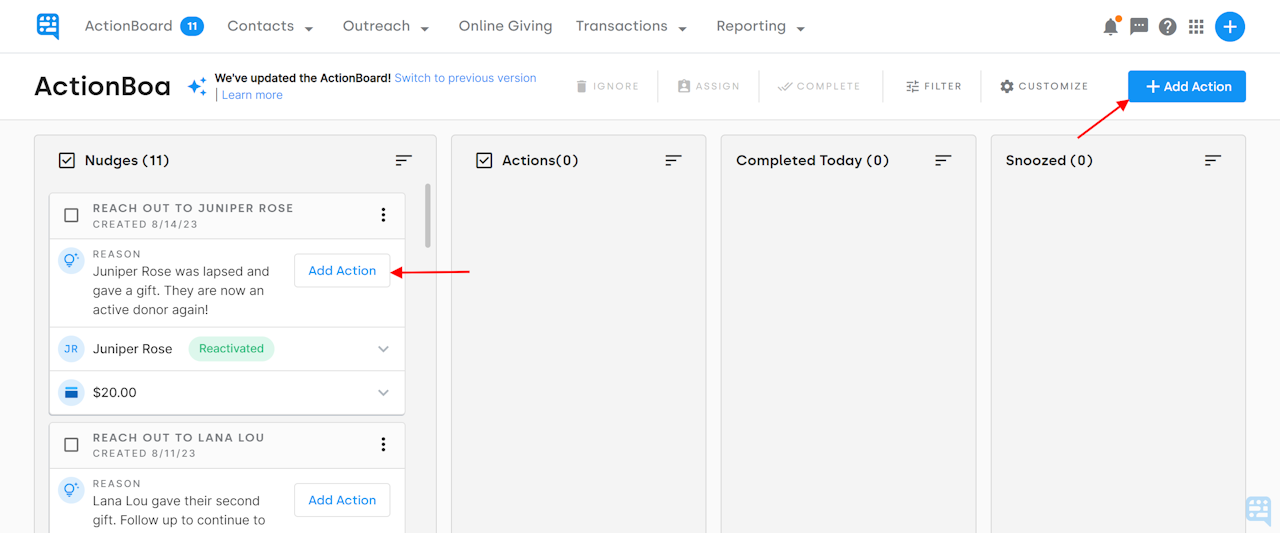This screenshot has height=533, width=1280.
Task: Sort the Actions column
Action: coord(673,160)
